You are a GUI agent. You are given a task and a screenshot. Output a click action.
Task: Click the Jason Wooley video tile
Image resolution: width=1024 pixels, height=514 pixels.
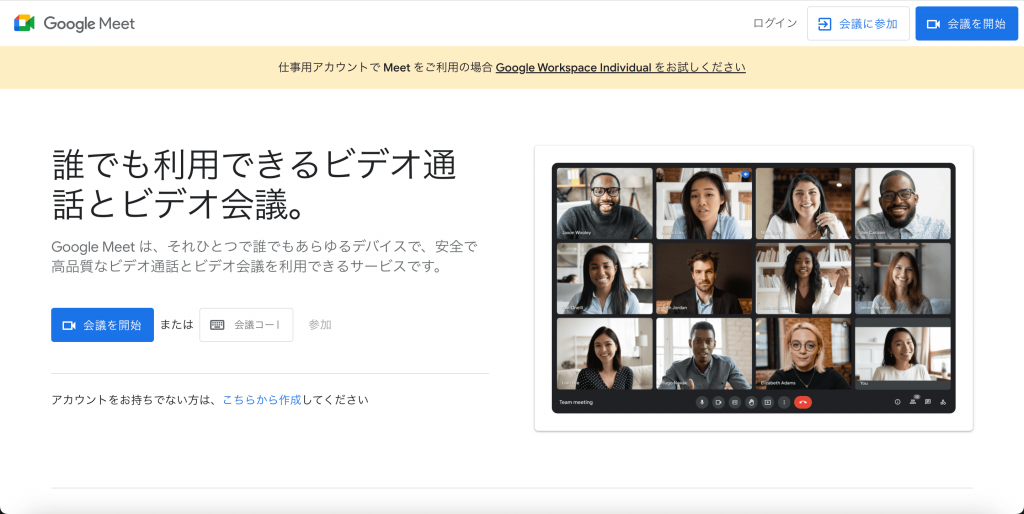click(605, 204)
